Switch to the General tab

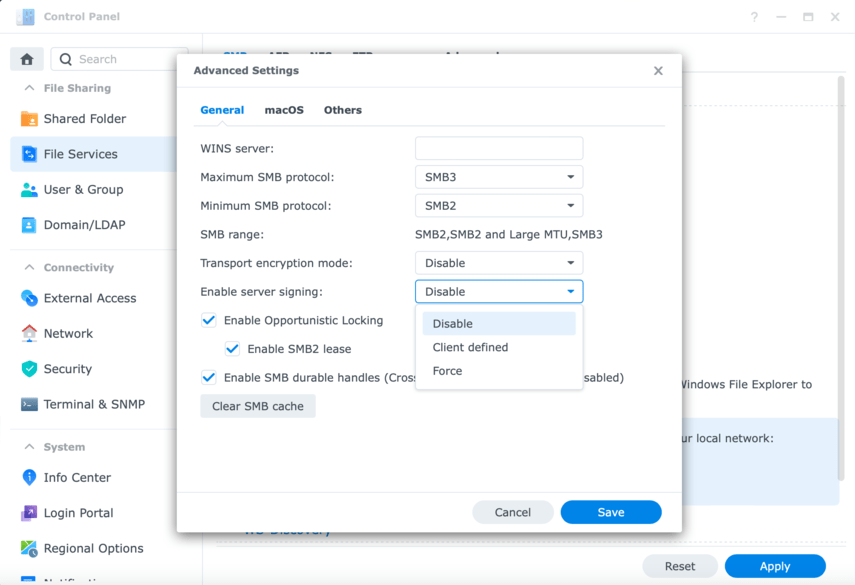[x=222, y=110]
